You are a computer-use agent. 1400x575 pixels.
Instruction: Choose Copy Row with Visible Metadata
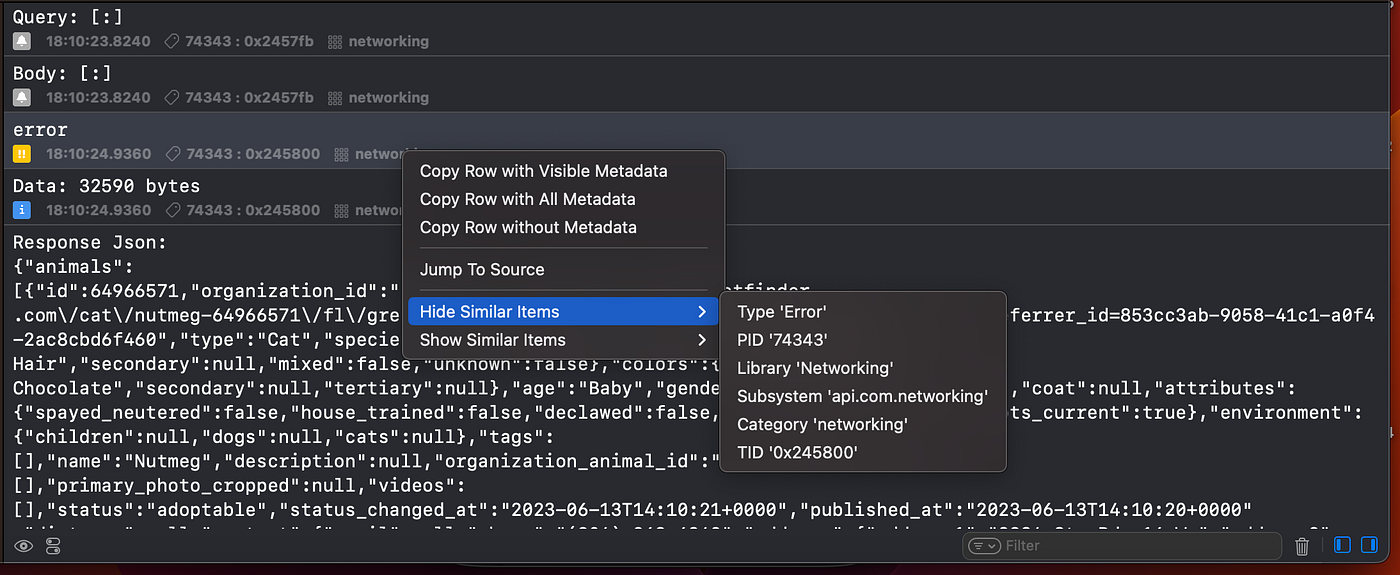tap(543, 171)
